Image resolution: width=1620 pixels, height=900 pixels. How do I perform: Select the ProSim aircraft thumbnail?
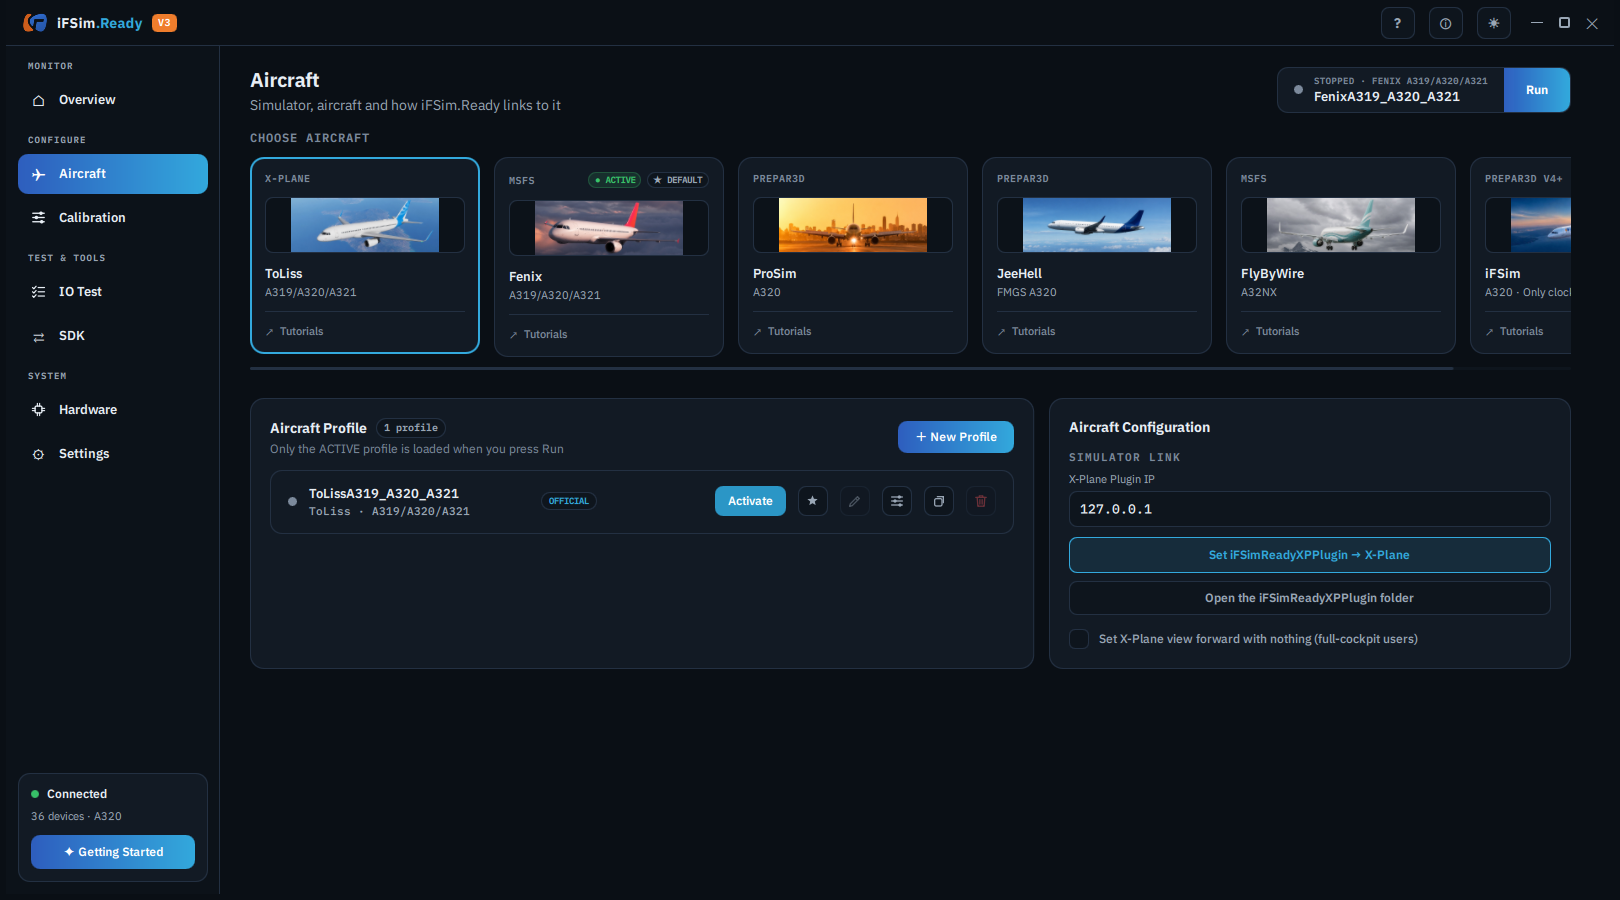tap(853, 225)
